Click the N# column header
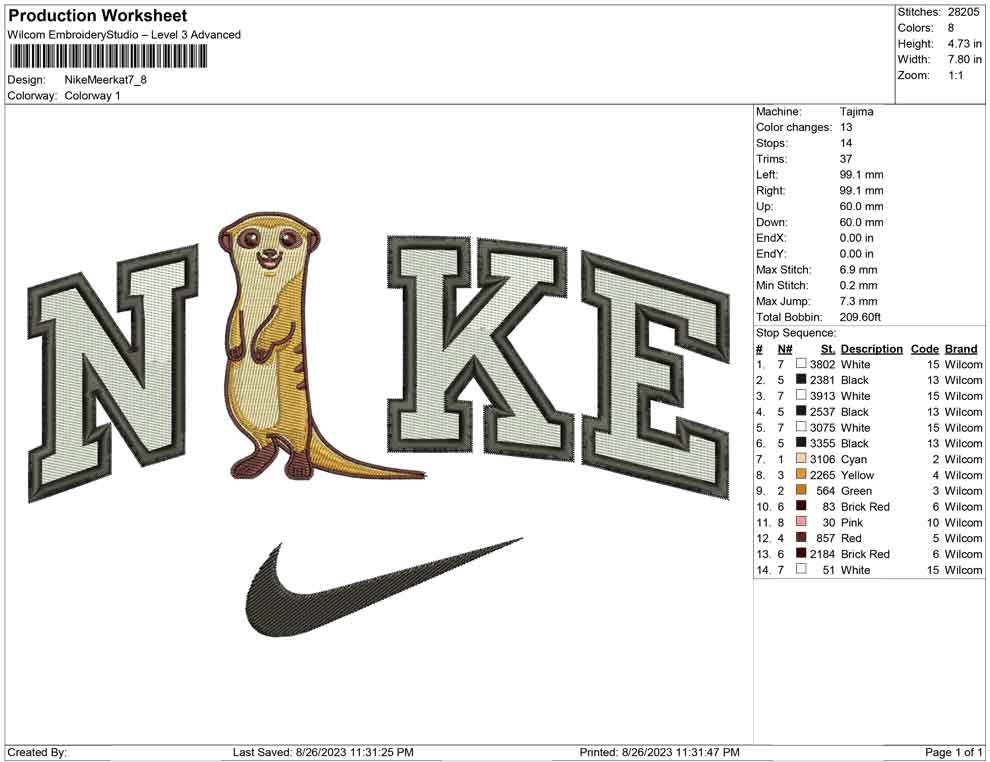 point(785,348)
